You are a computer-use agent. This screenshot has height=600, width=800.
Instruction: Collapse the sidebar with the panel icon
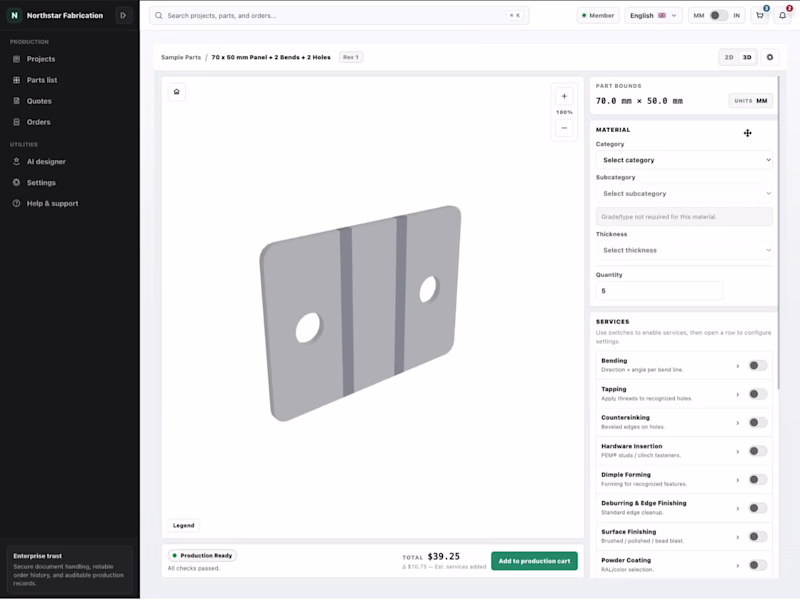pos(123,15)
